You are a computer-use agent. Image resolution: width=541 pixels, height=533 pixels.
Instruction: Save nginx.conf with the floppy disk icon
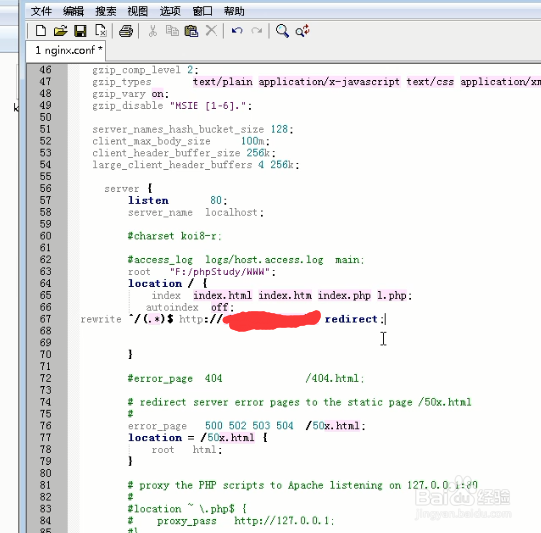80,31
